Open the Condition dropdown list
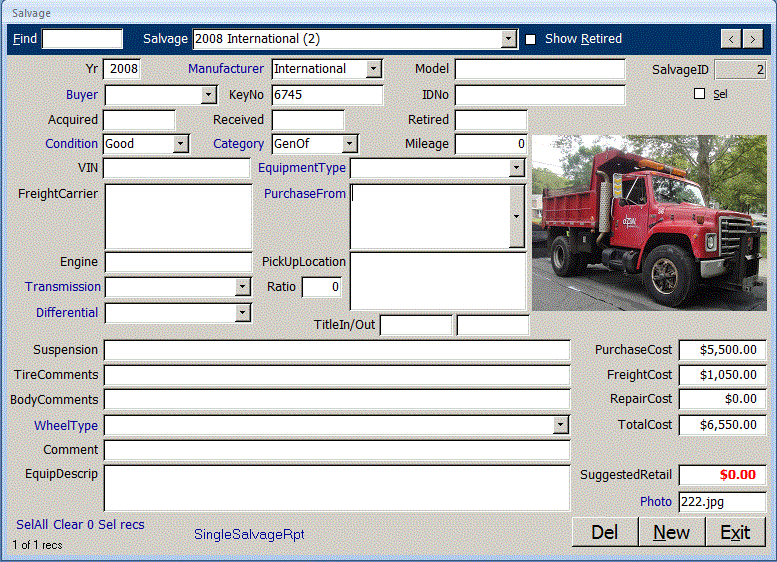The image size is (777, 562). pyautogui.click(x=181, y=144)
